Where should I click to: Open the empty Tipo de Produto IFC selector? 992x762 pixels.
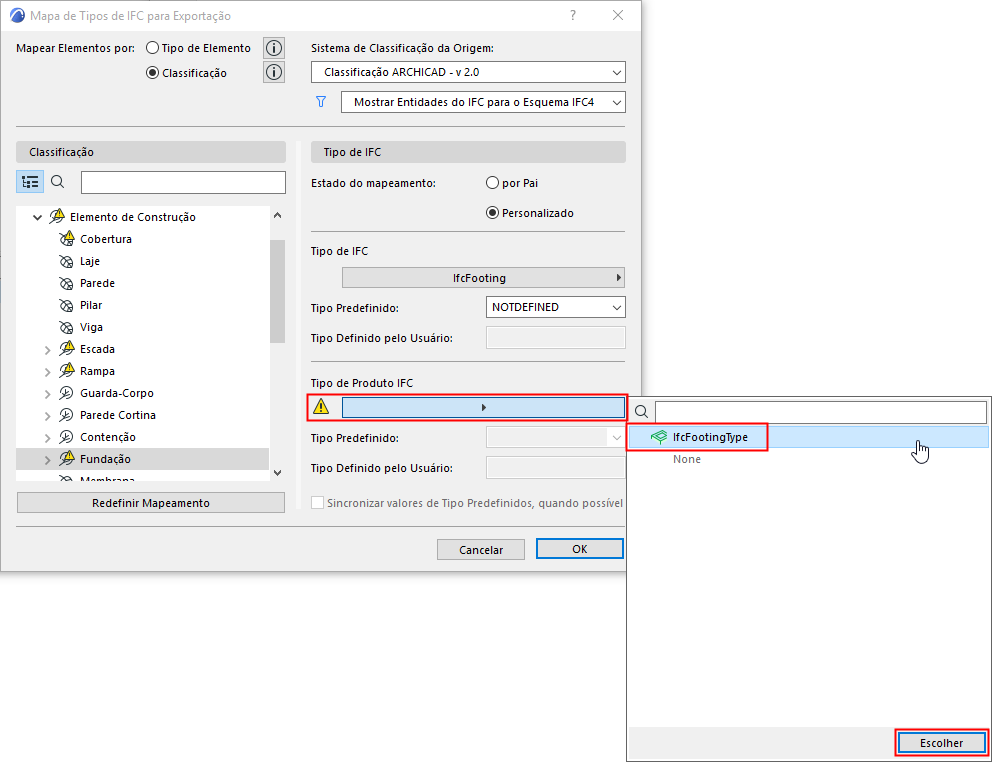(x=483, y=408)
